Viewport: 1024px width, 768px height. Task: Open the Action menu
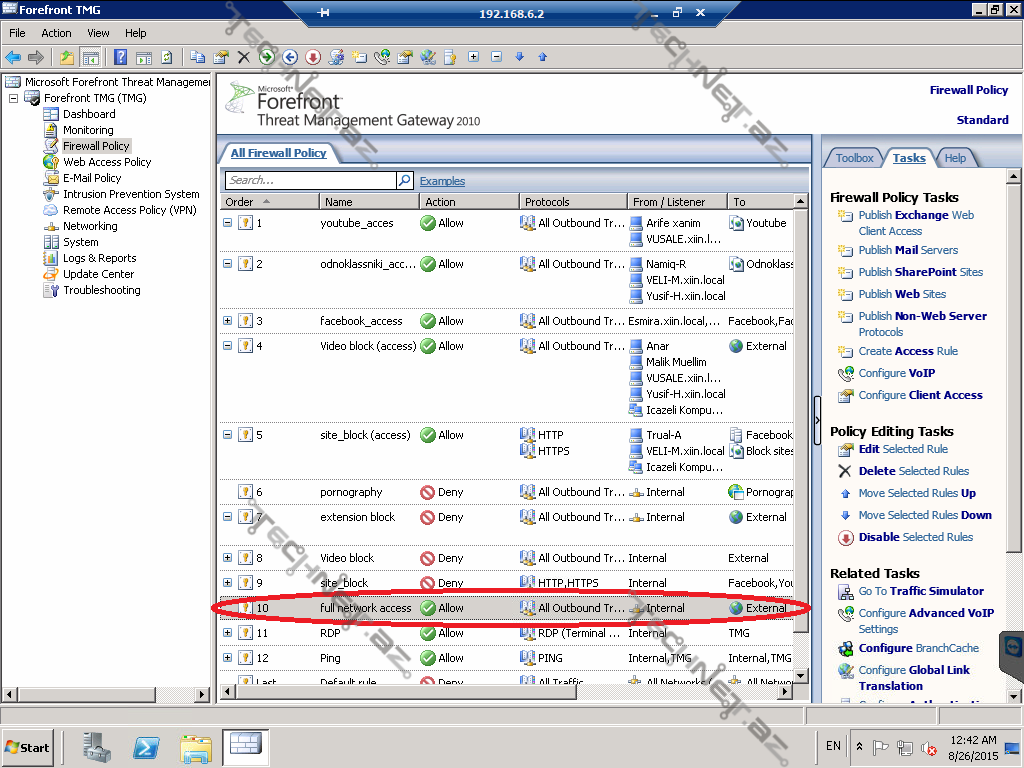(56, 33)
